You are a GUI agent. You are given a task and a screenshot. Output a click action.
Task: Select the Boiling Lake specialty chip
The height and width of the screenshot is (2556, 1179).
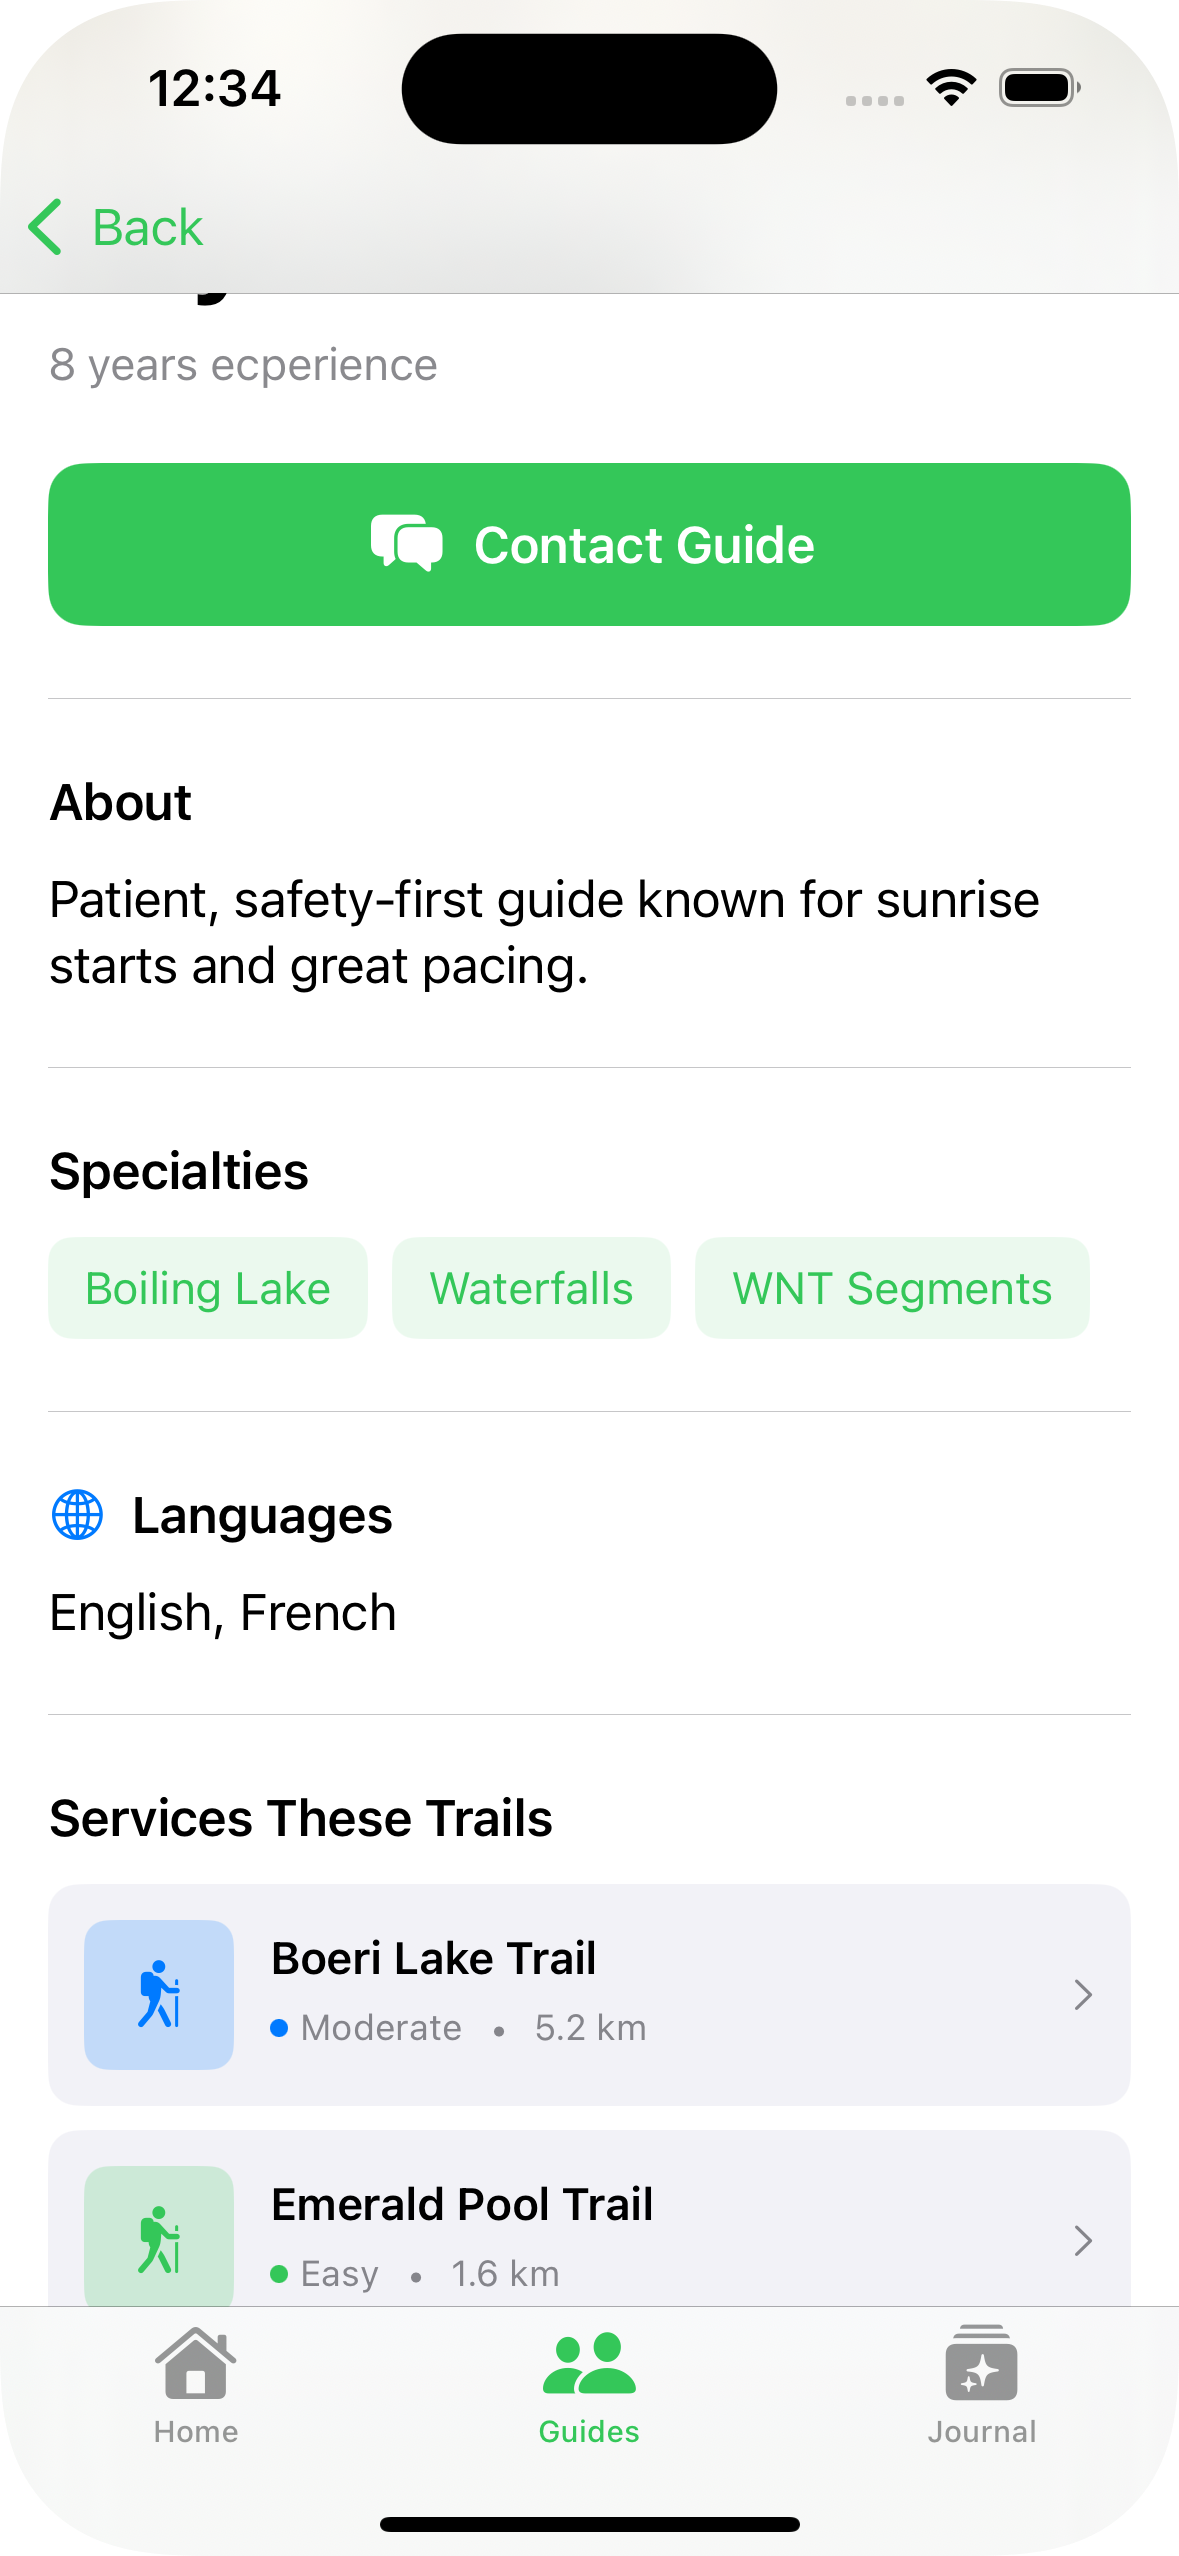tap(207, 1287)
